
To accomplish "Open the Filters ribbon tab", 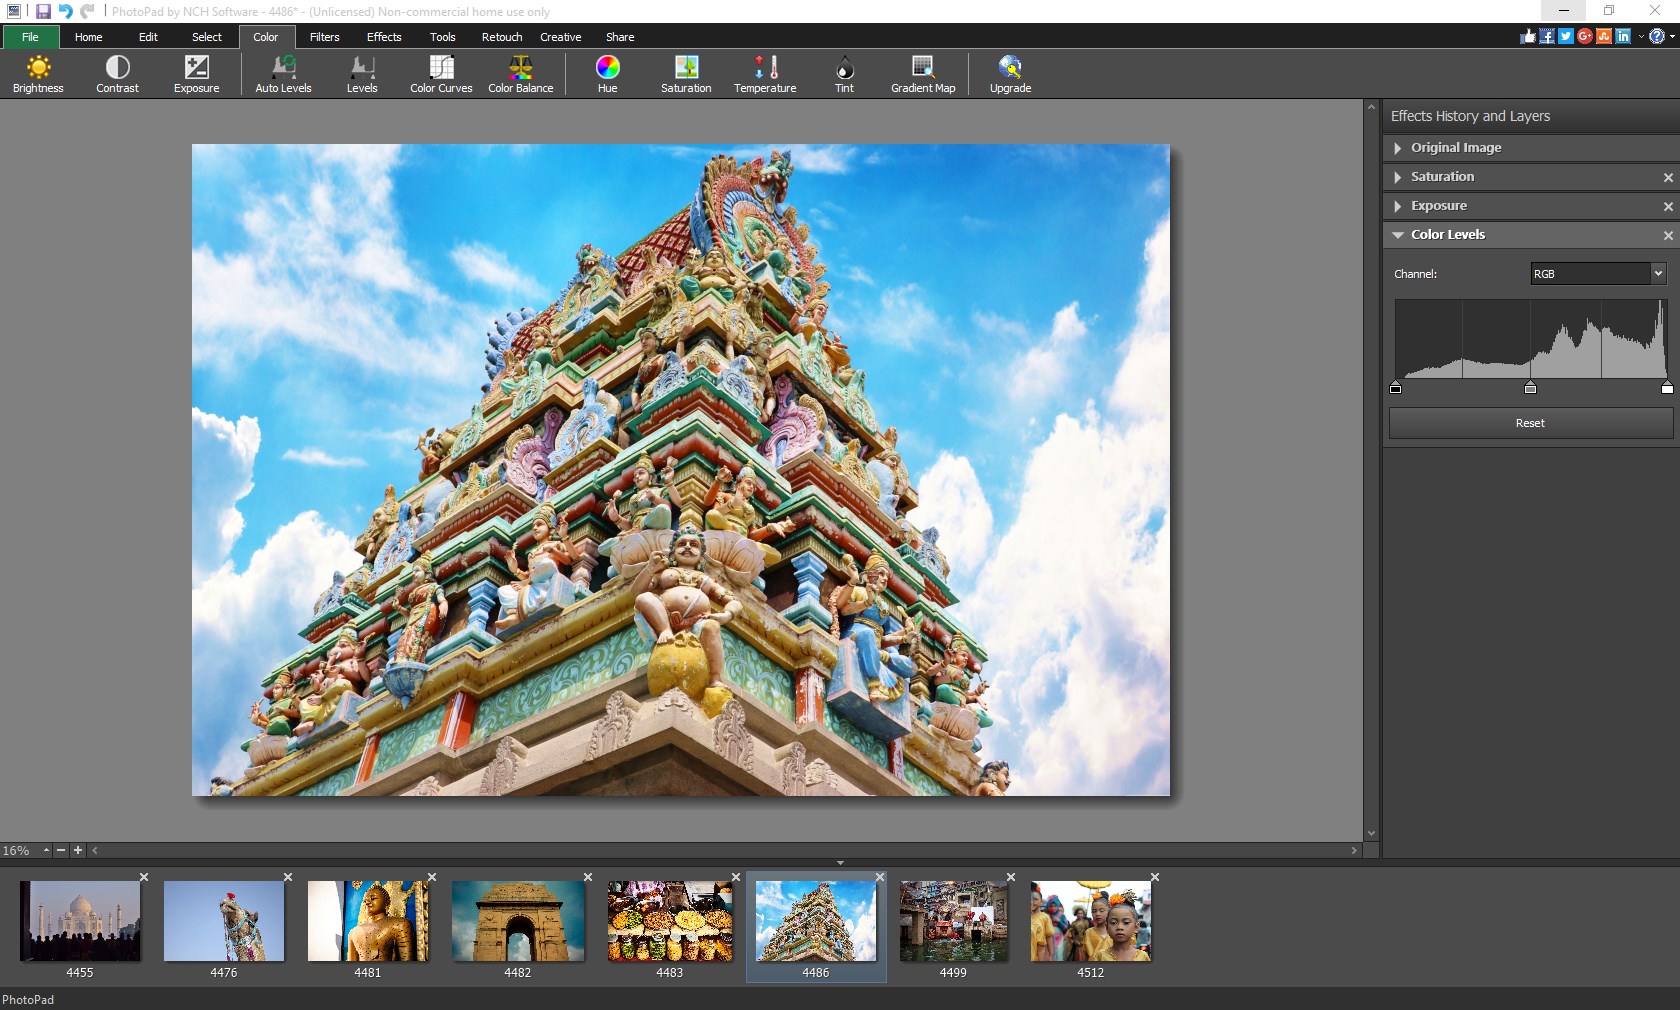I will click(323, 37).
